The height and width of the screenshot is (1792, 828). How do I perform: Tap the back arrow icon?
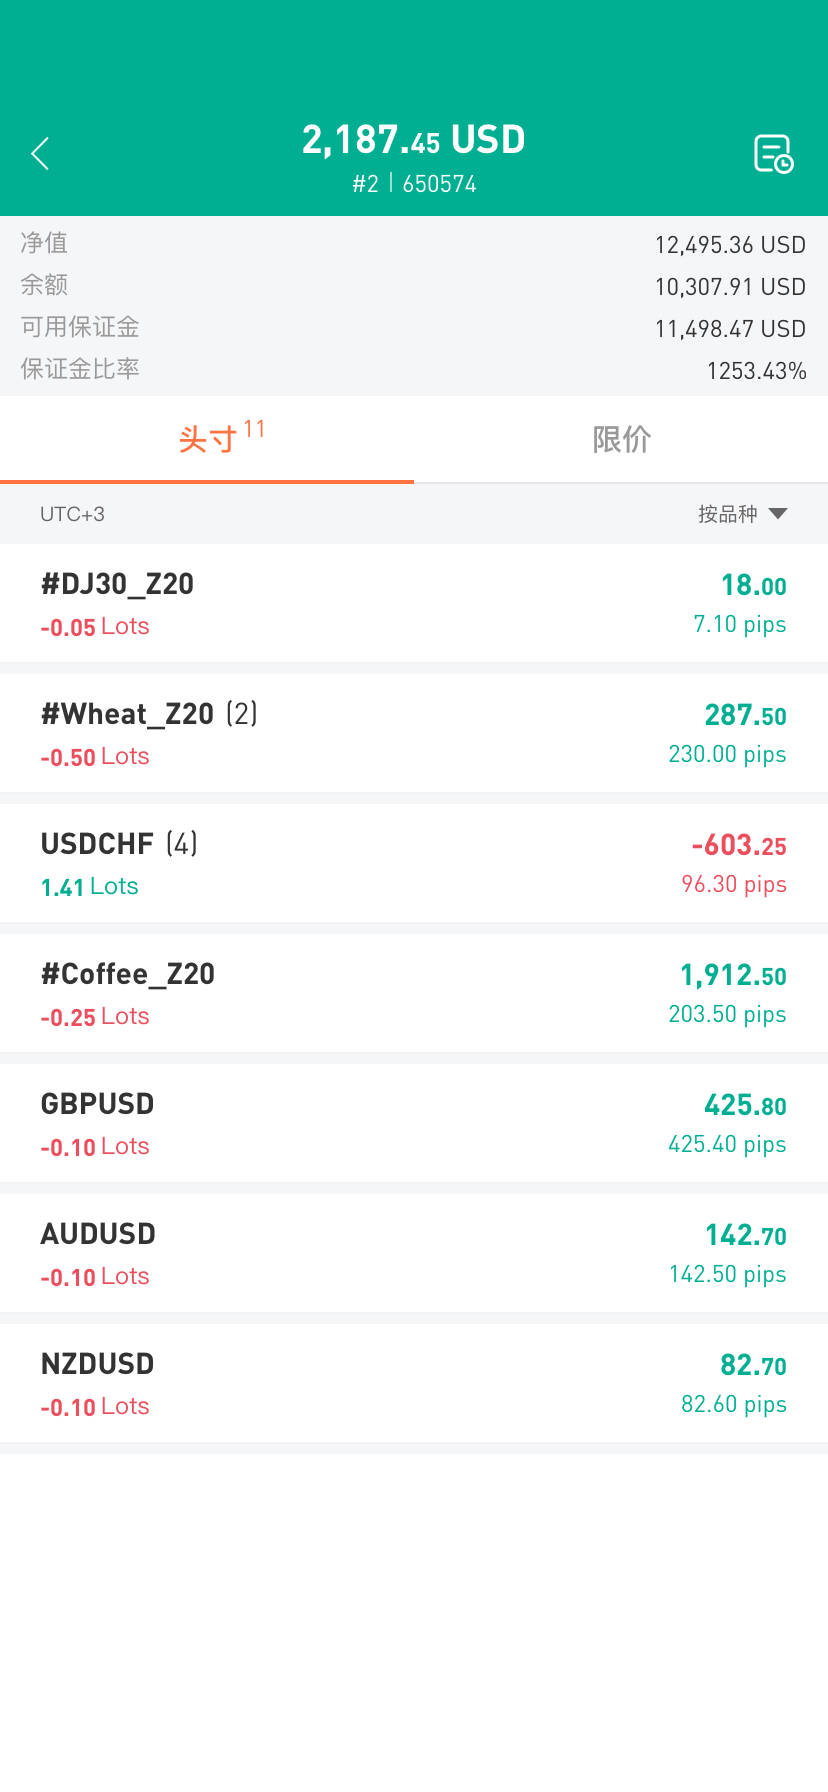click(40, 154)
